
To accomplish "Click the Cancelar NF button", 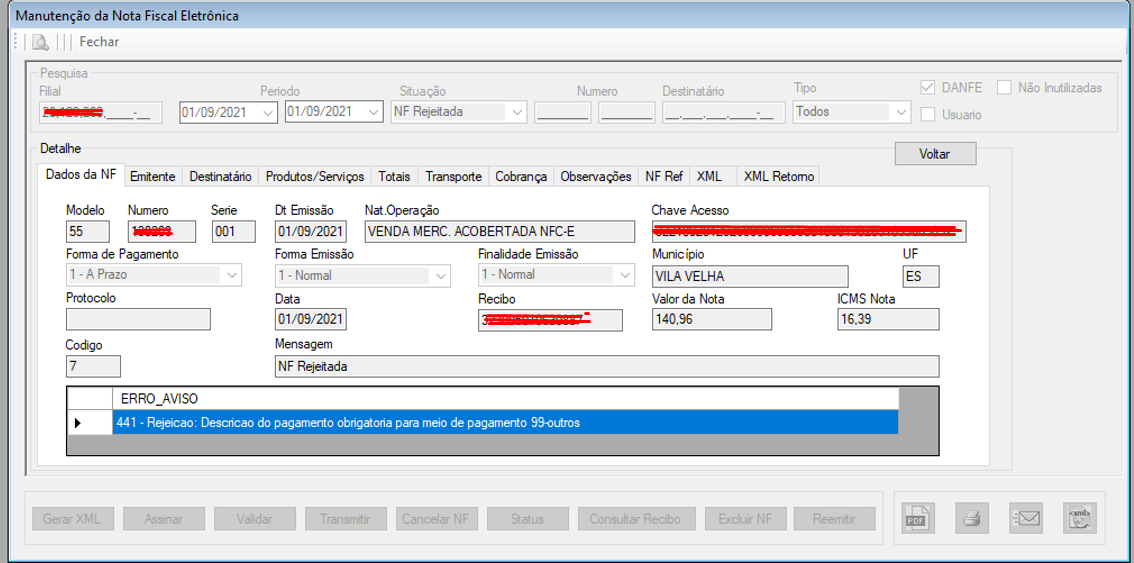I will (x=436, y=519).
